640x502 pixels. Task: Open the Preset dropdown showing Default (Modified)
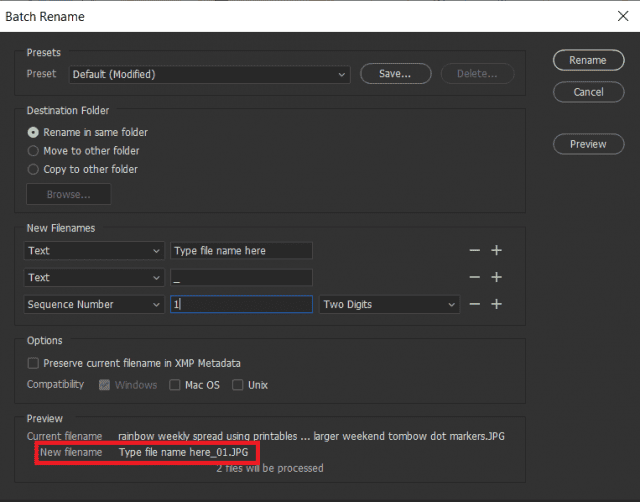click(209, 74)
